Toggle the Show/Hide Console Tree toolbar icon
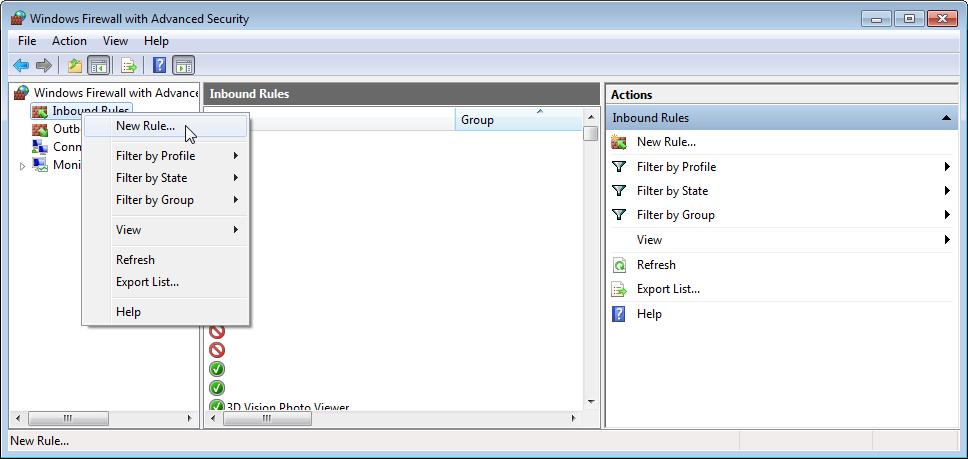The height and width of the screenshot is (459, 968). pos(98,65)
